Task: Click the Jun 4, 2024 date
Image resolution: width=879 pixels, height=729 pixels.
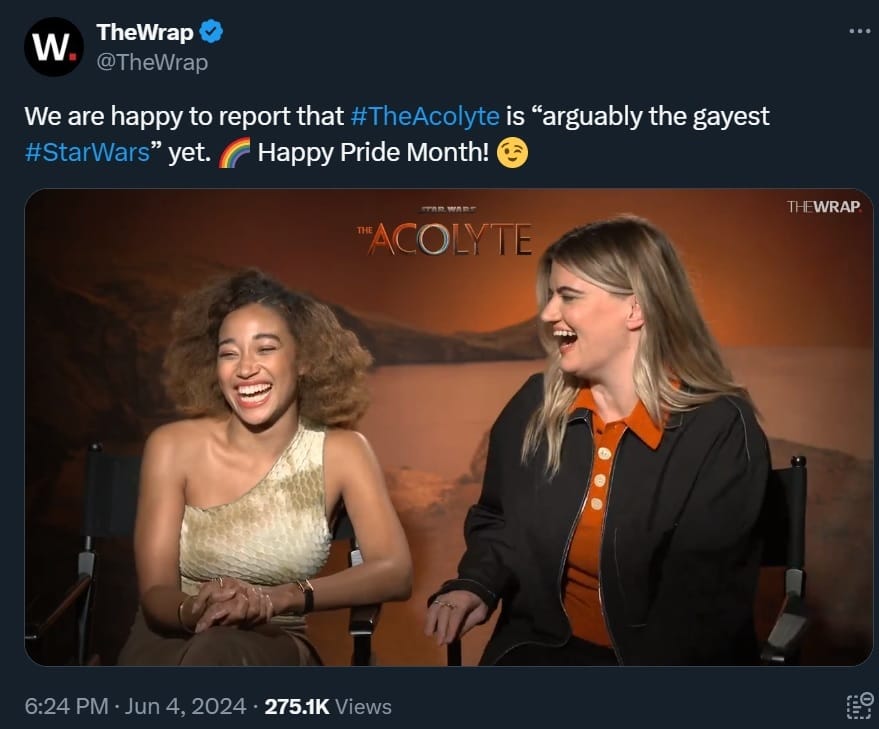Action: [185, 706]
